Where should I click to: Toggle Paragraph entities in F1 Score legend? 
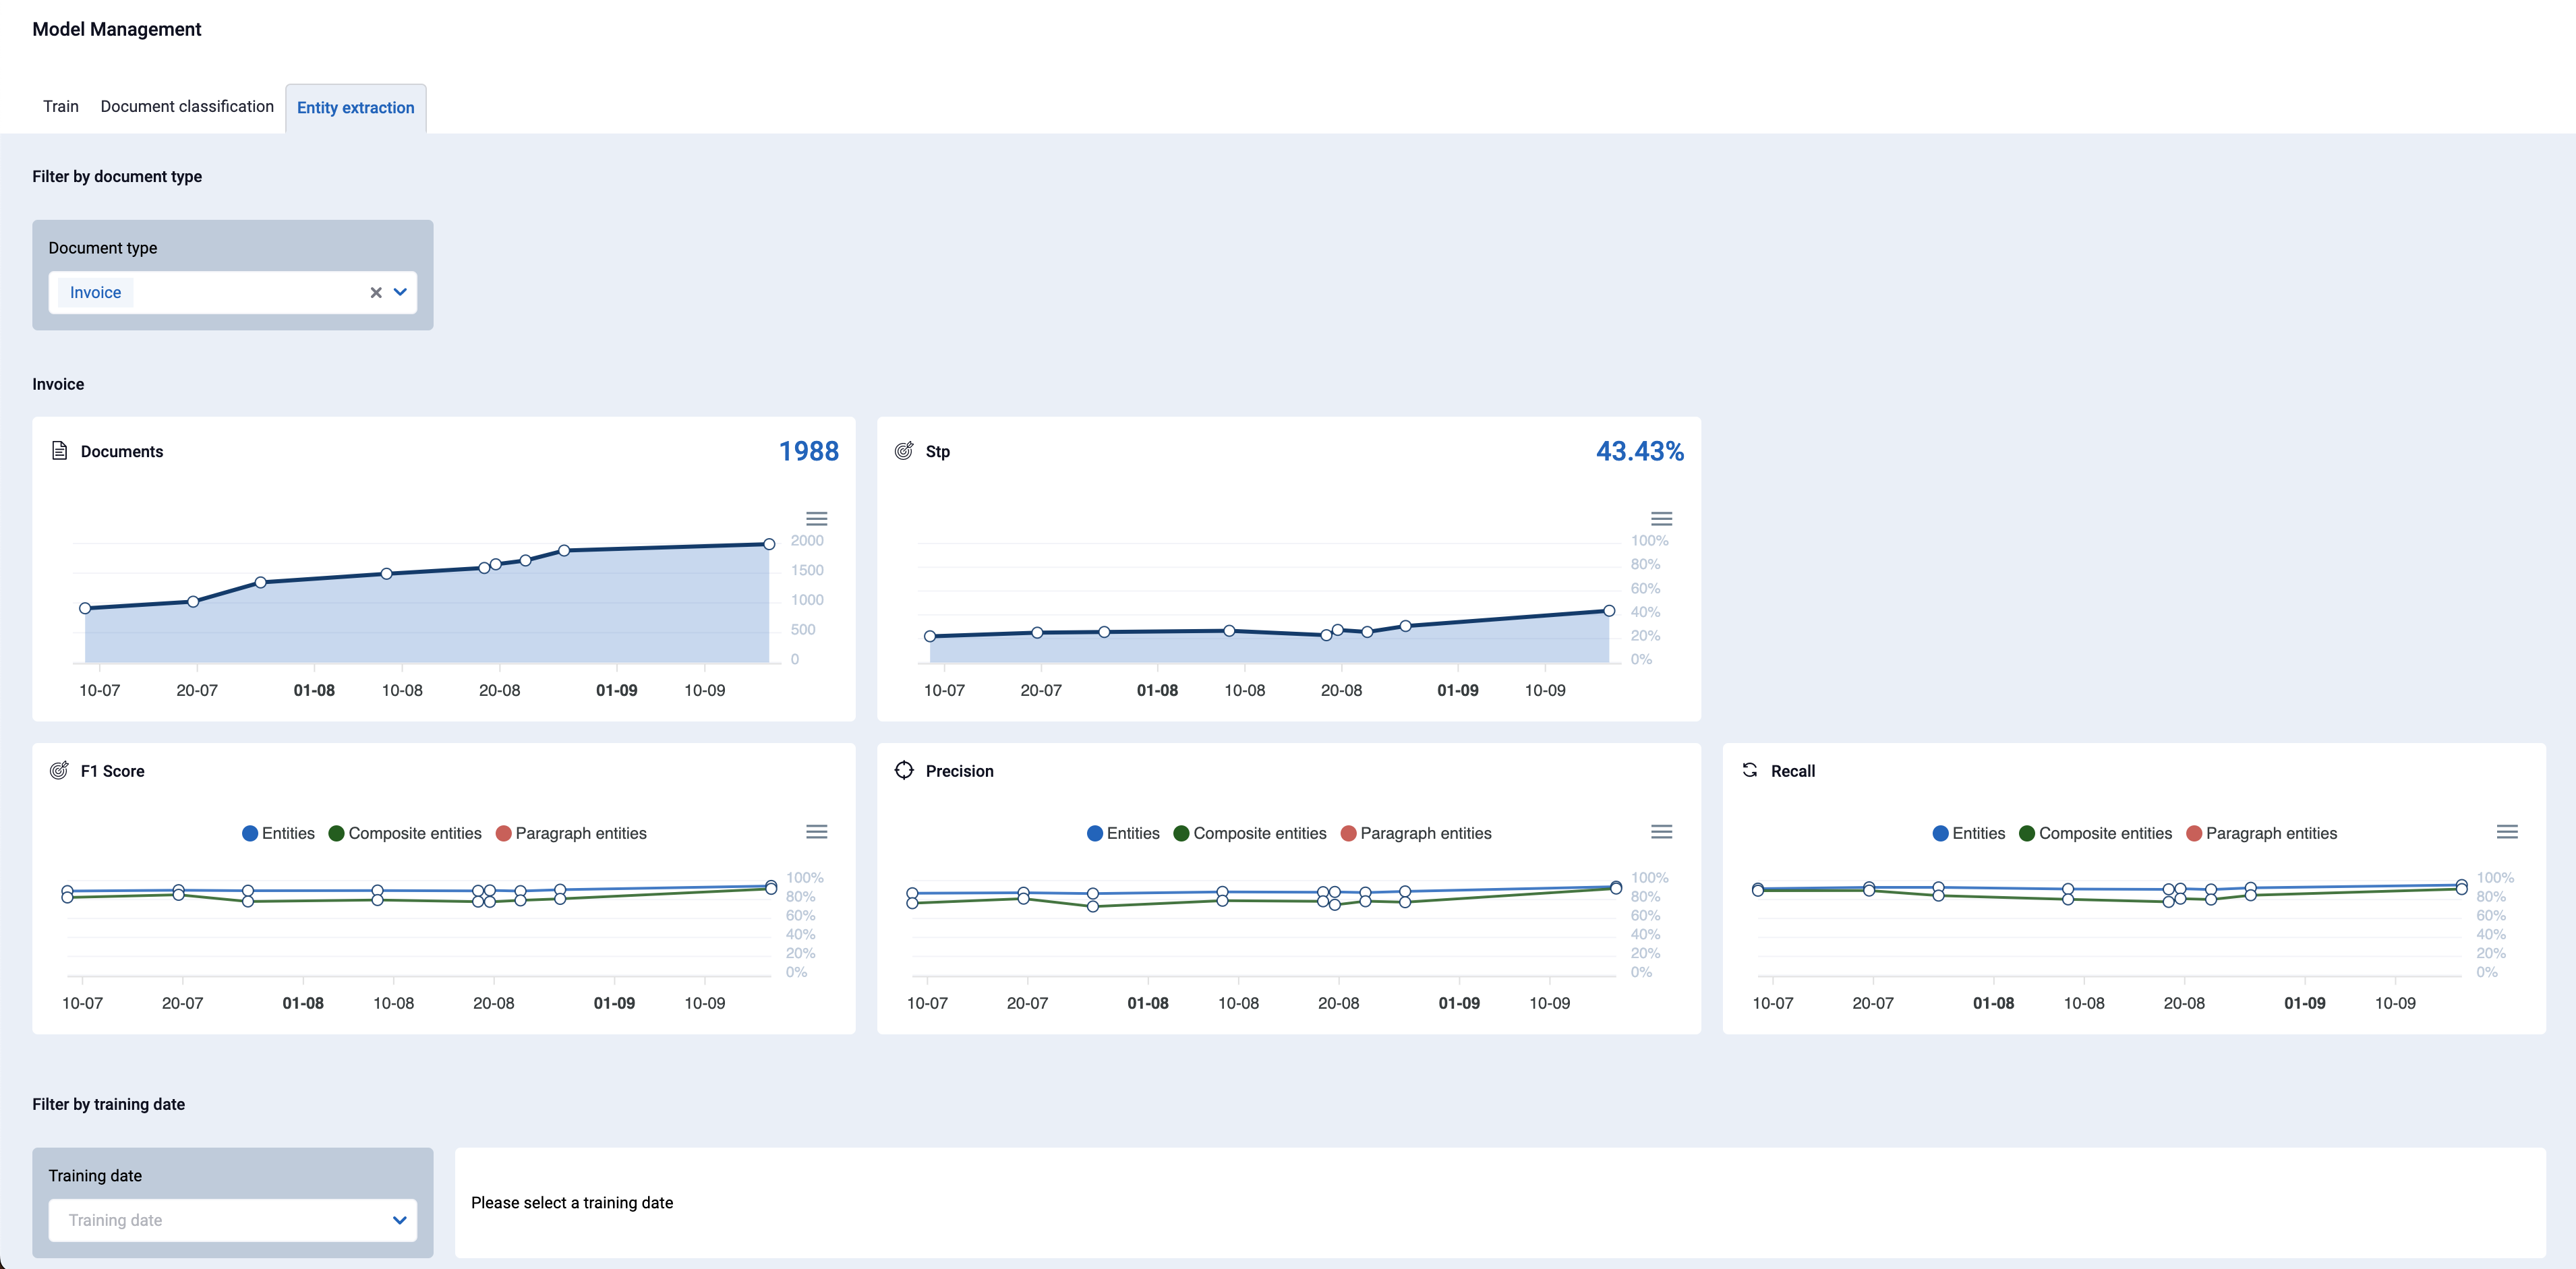pos(571,833)
